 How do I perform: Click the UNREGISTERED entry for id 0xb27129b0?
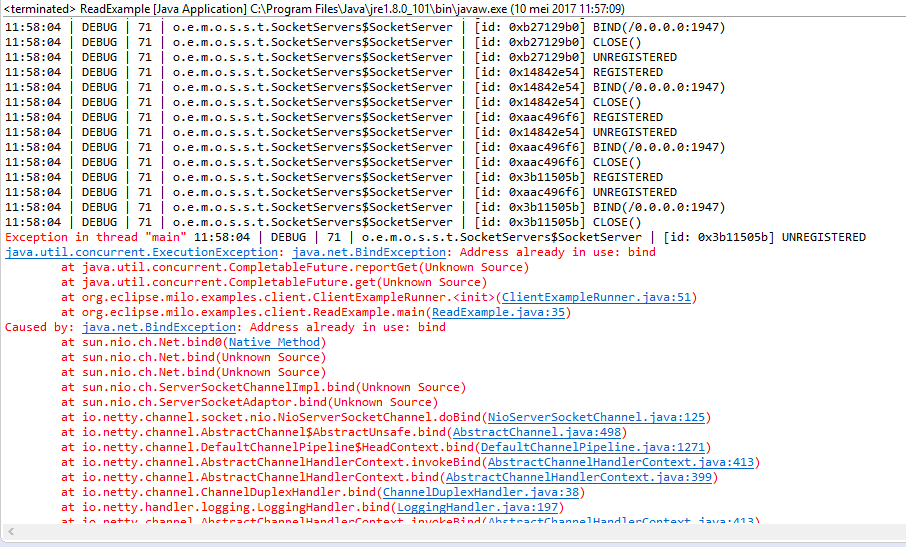click(634, 57)
